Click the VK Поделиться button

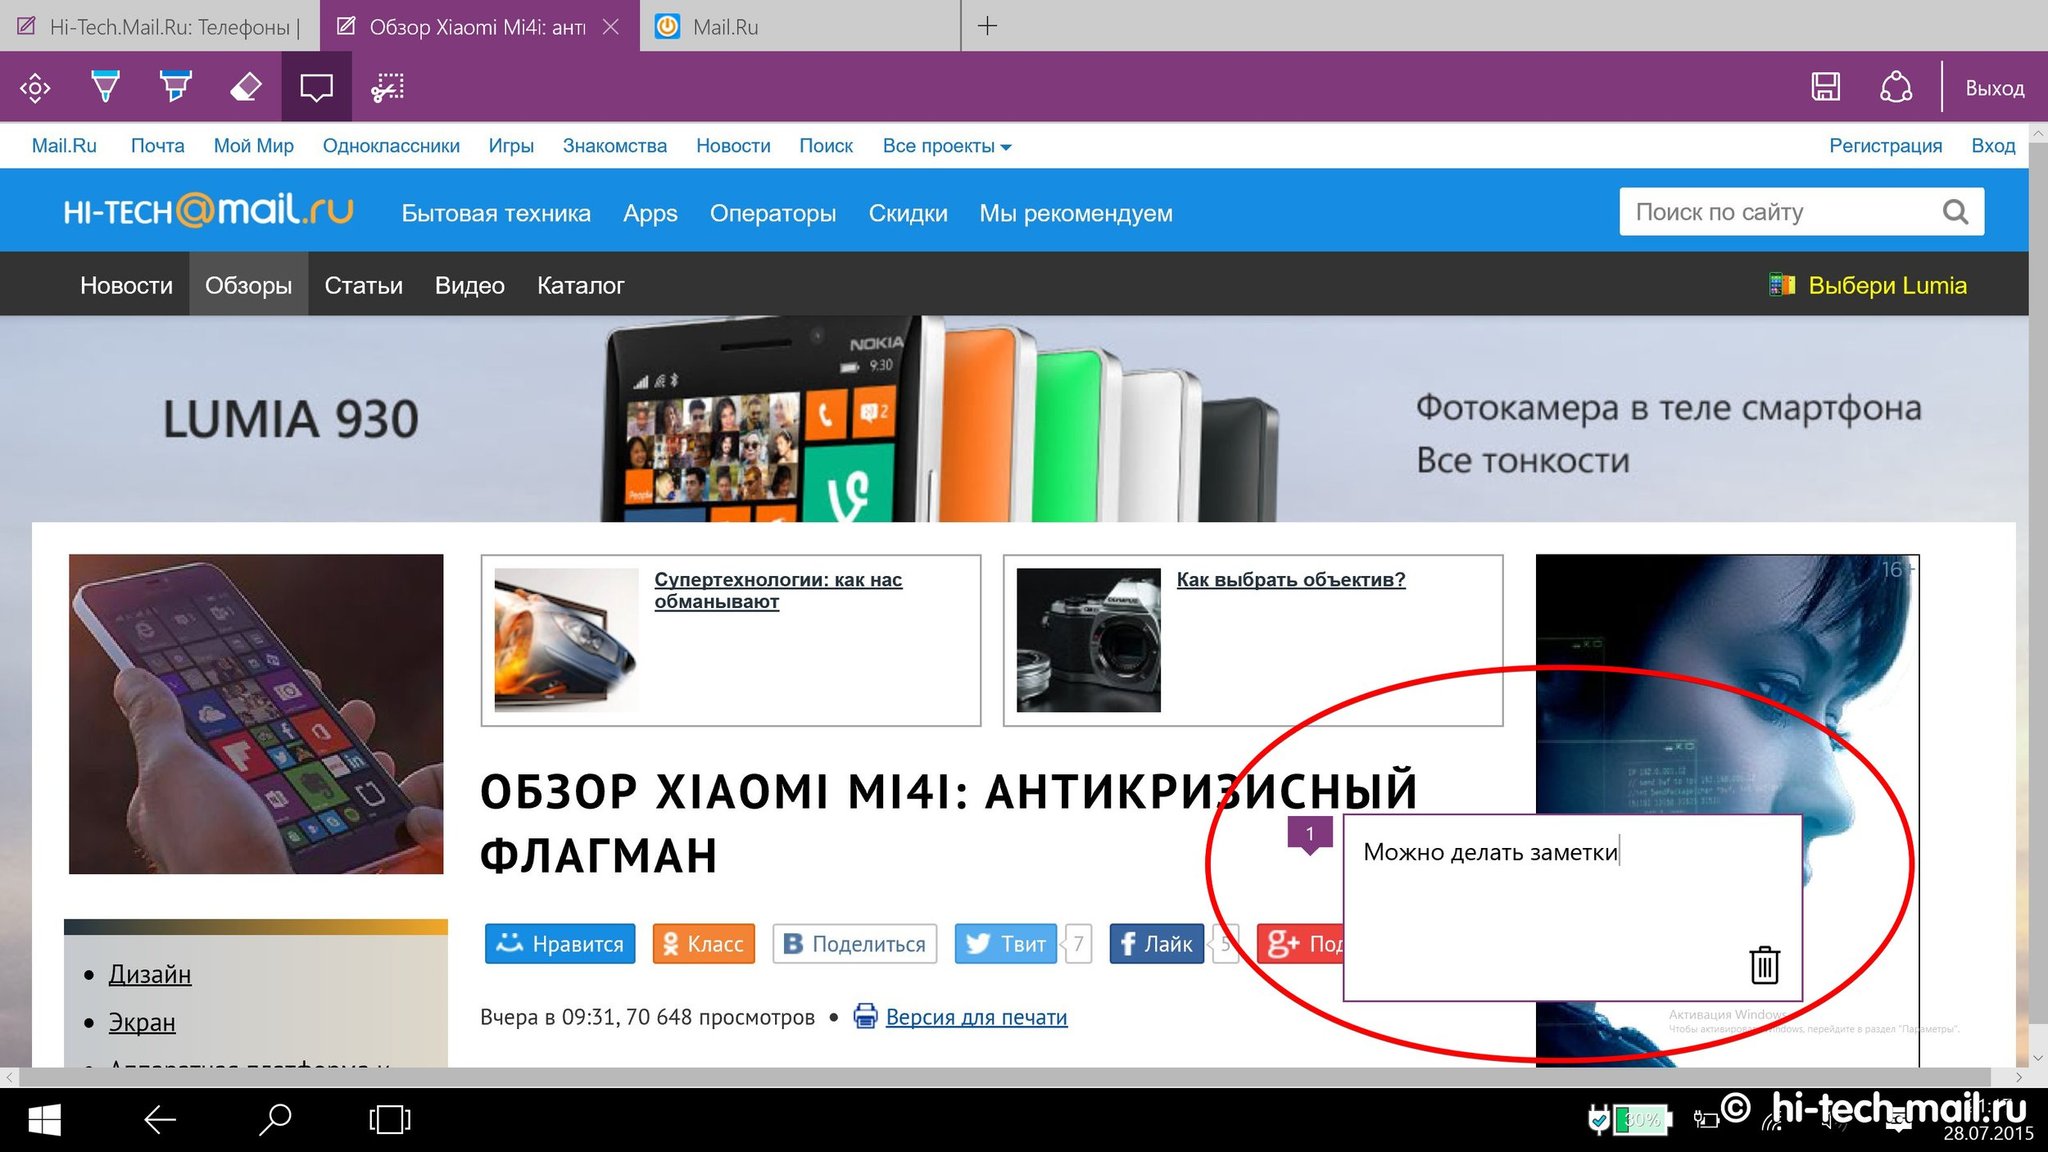[x=855, y=943]
